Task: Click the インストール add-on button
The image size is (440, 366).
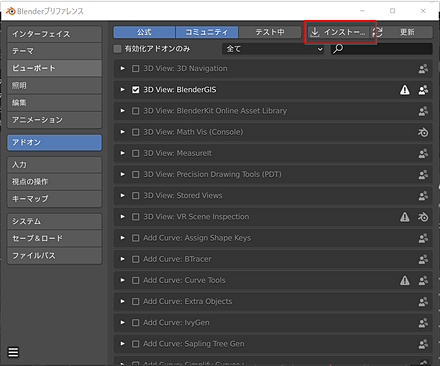Action: click(338, 32)
